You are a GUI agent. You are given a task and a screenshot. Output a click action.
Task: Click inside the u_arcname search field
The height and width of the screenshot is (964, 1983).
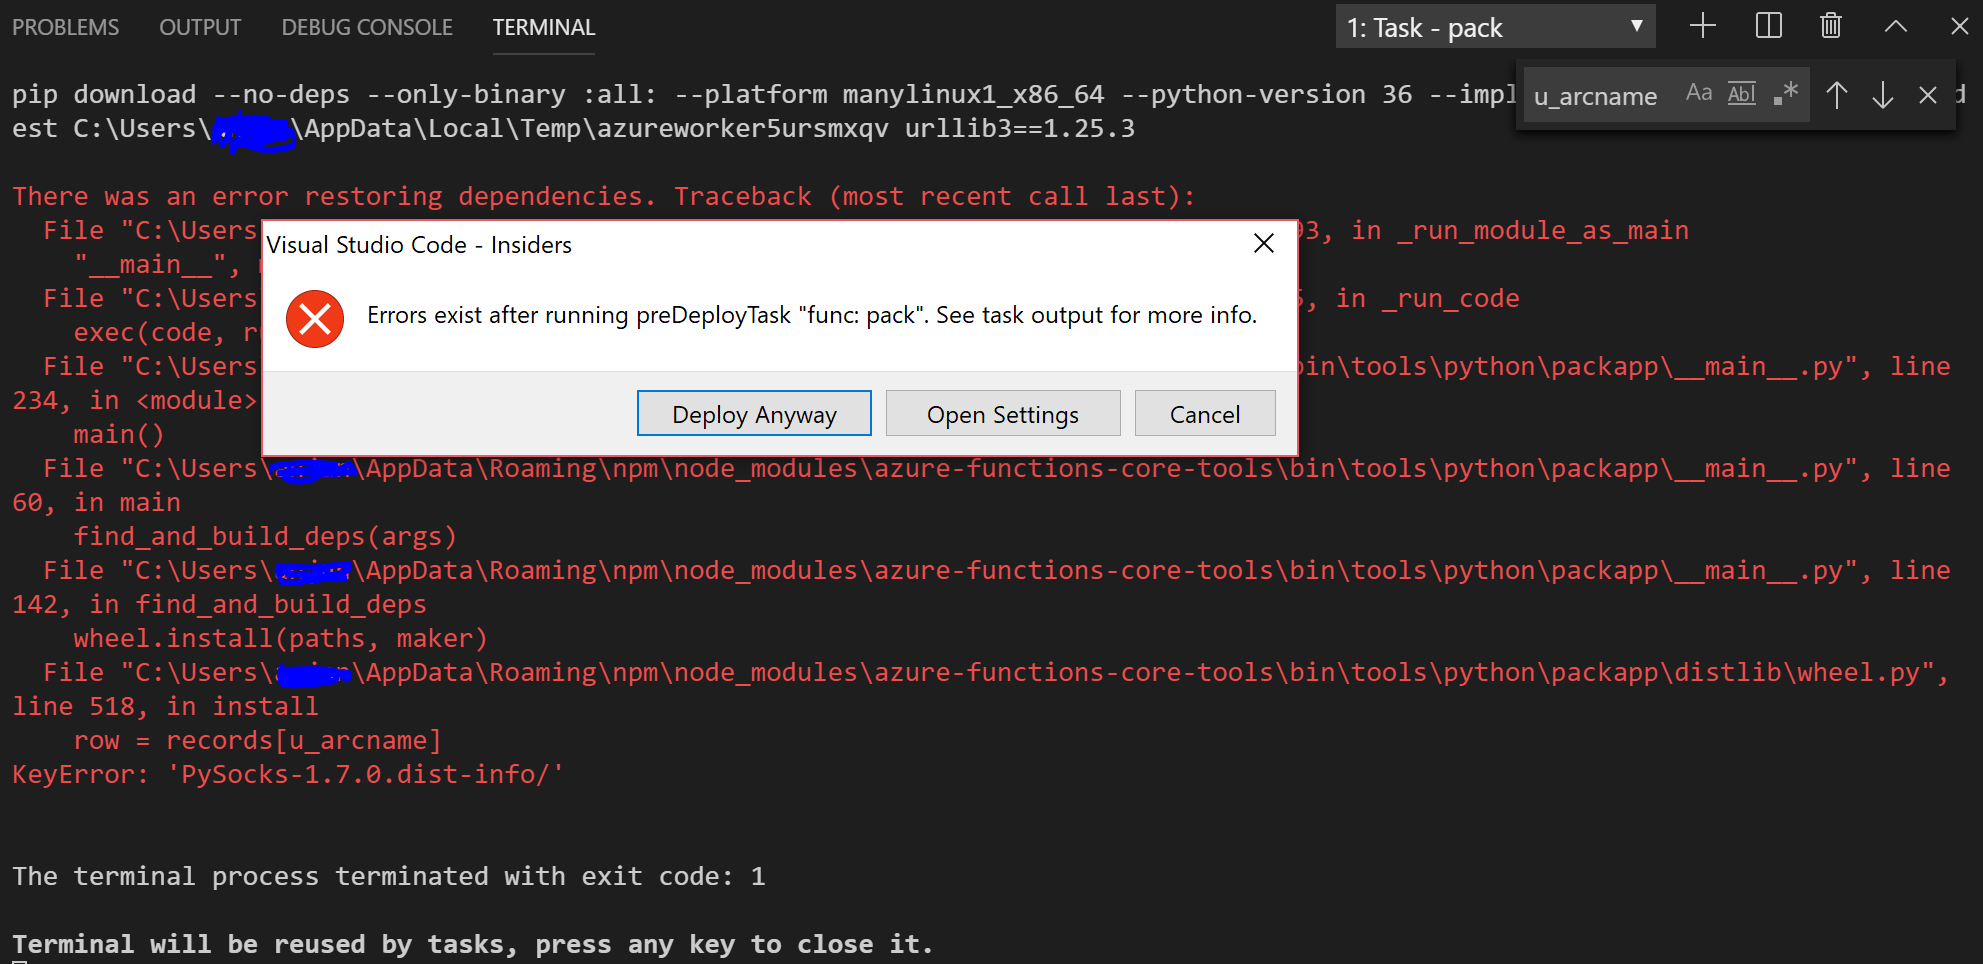click(1596, 96)
